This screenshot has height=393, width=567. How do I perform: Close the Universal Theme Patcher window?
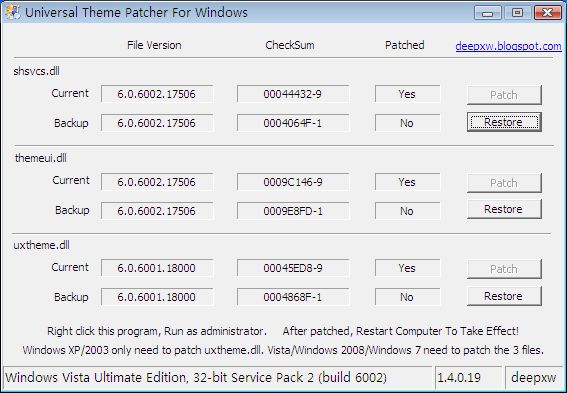tap(547, 13)
